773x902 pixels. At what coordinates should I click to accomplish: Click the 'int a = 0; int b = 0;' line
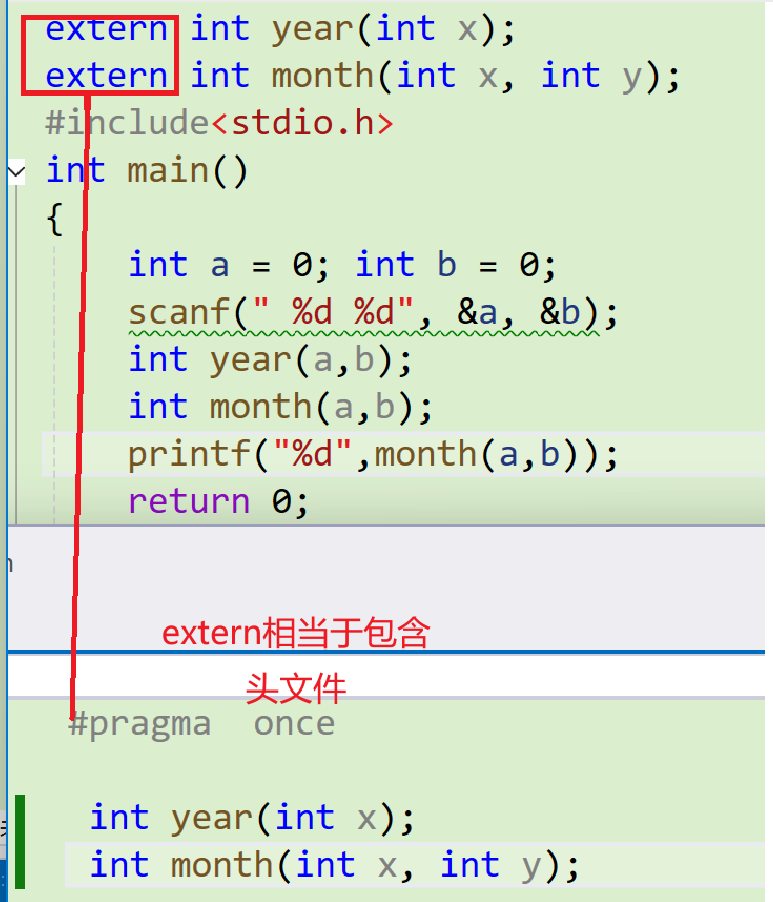coord(342,265)
